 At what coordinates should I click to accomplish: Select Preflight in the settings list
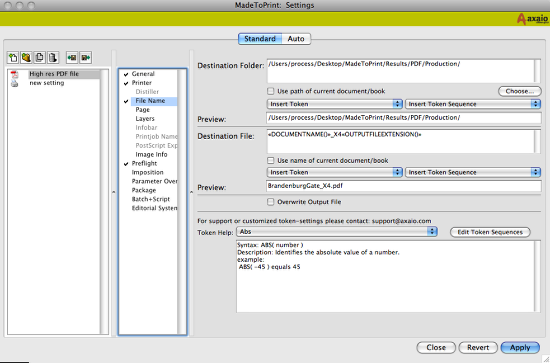(144, 163)
